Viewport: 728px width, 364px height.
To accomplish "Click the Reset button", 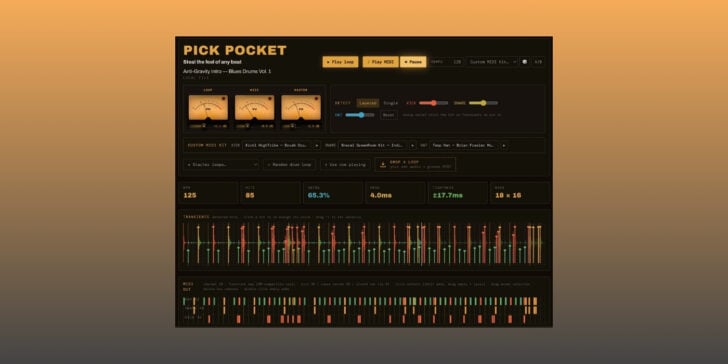I will click(389, 115).
